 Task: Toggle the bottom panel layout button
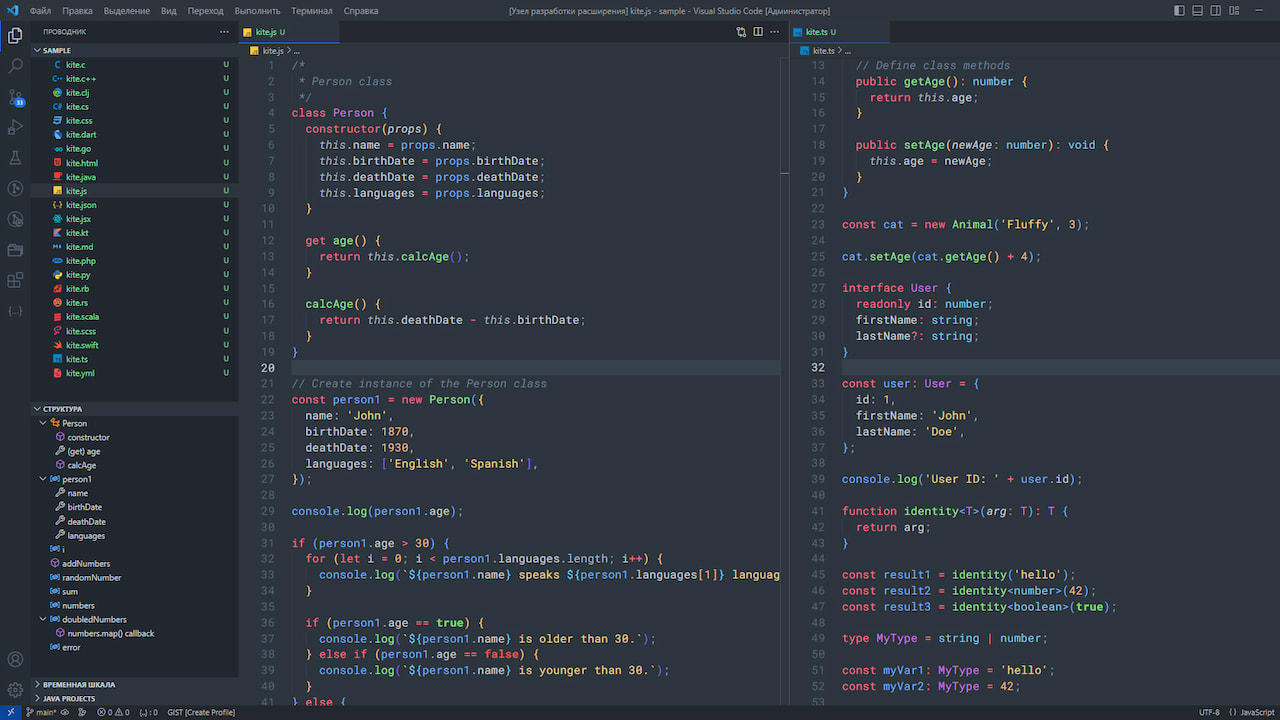[x=1198, y=11]
